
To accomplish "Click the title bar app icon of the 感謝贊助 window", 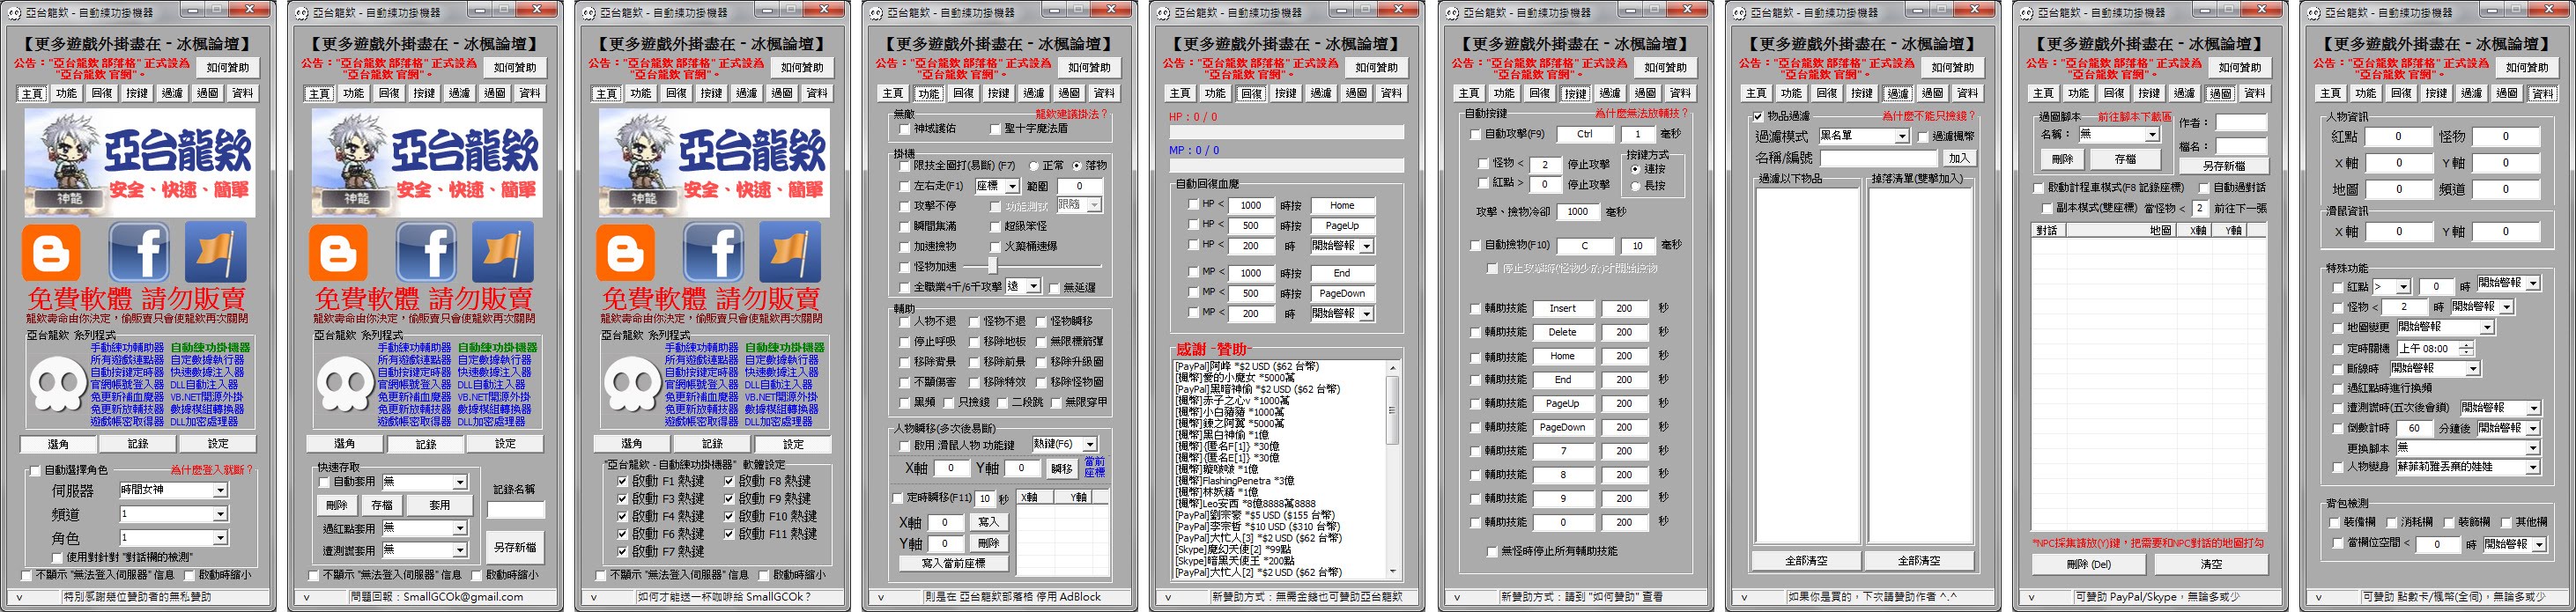I will 1160,13.
